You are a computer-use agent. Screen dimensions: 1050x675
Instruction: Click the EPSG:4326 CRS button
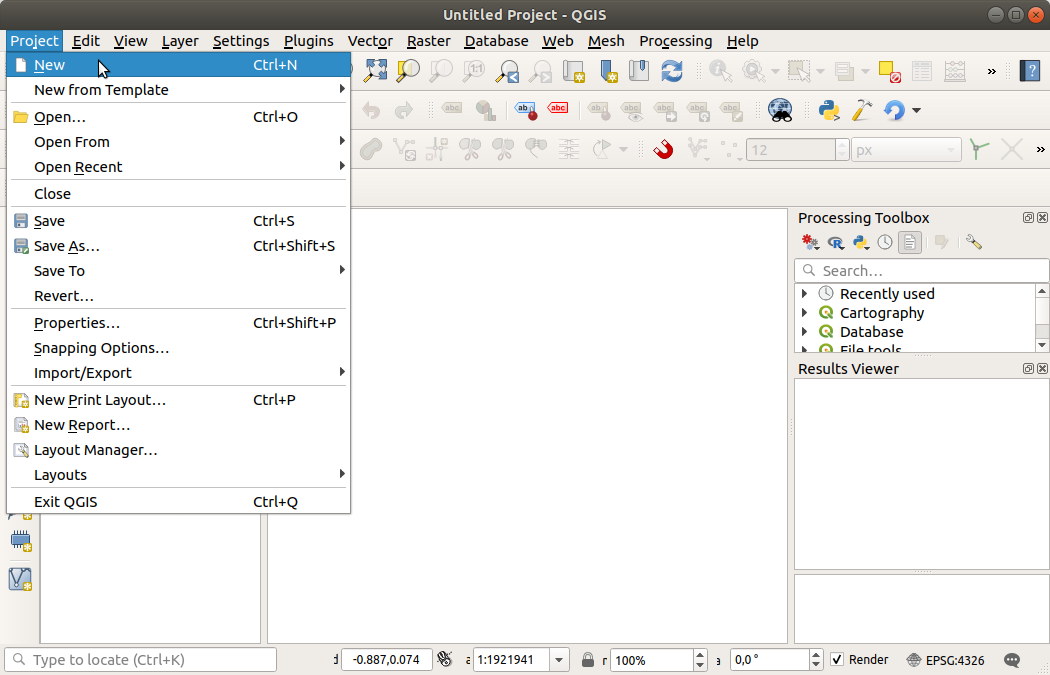(945, 660)
